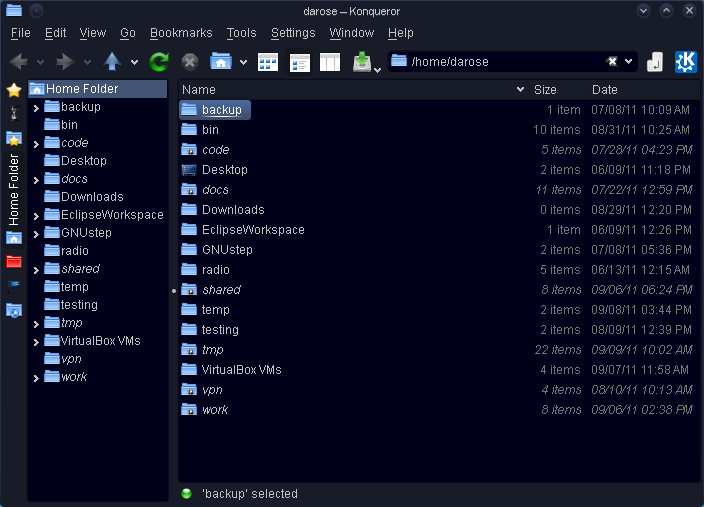The height and width of the screenshot is (507, 704).
Task: Go to Home folder toolbar icon
Action: pos(221,61)
